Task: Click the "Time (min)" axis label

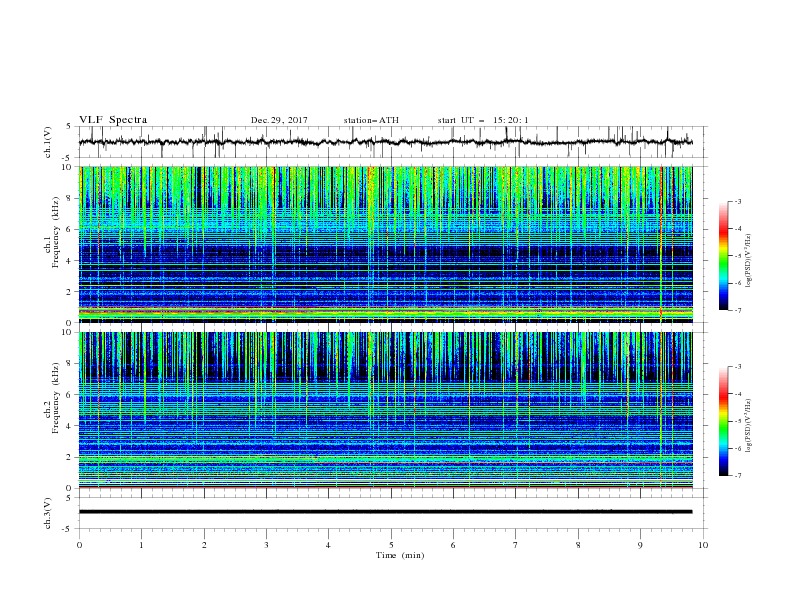Action: tap(400, 555)
